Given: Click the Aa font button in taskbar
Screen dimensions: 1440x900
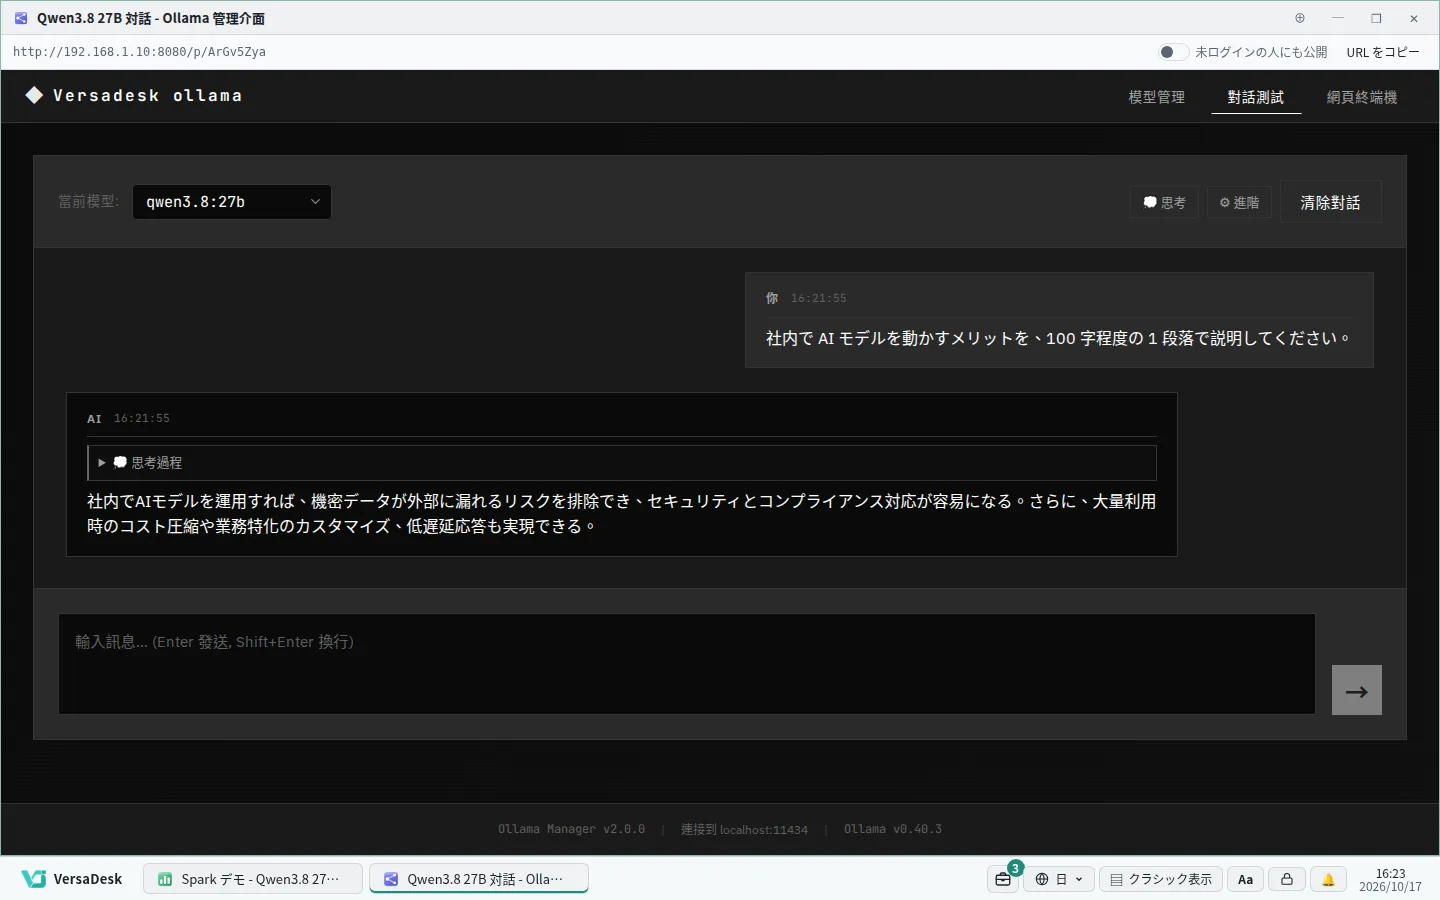Looking at the screenshot, I should click(1245, 879).
